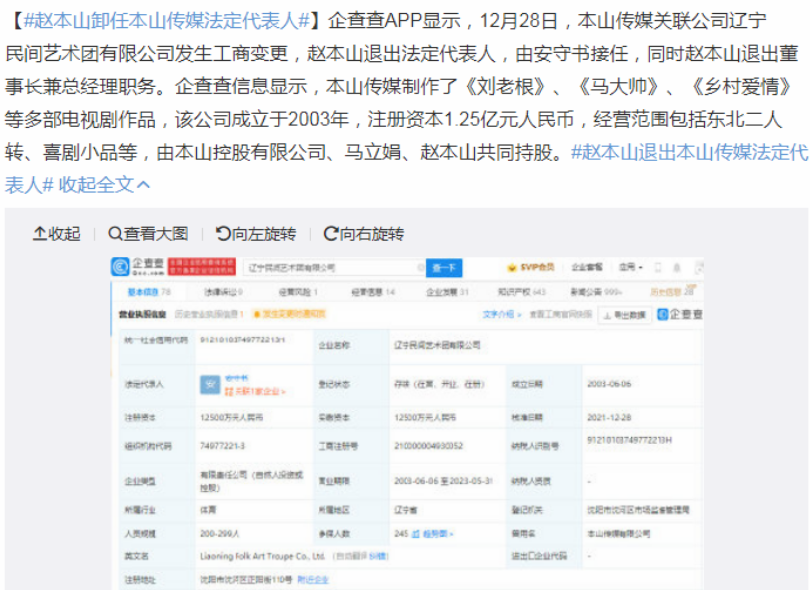The width and height of the screenshot is (810, 590).
Task: Open 企业套餐 in the top bar
Action: (587, 267)
